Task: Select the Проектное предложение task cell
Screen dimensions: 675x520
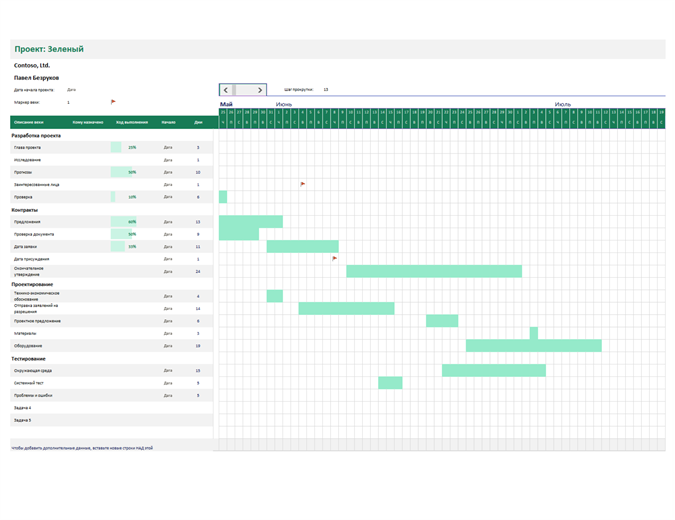Action: click(x=37, y=321)
